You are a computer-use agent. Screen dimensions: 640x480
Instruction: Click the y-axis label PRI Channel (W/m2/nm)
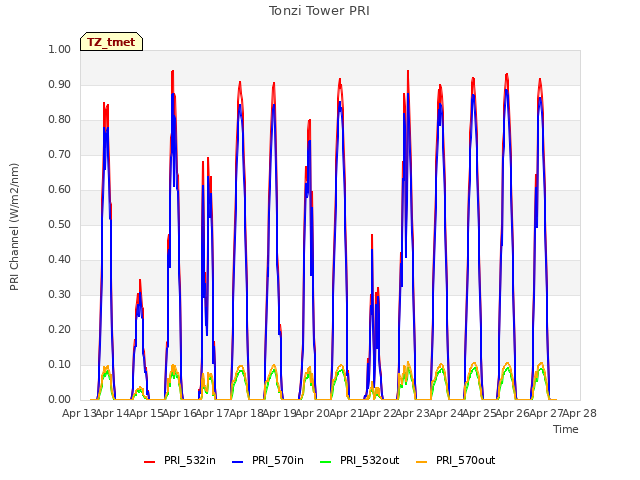[x=14, y=227]
